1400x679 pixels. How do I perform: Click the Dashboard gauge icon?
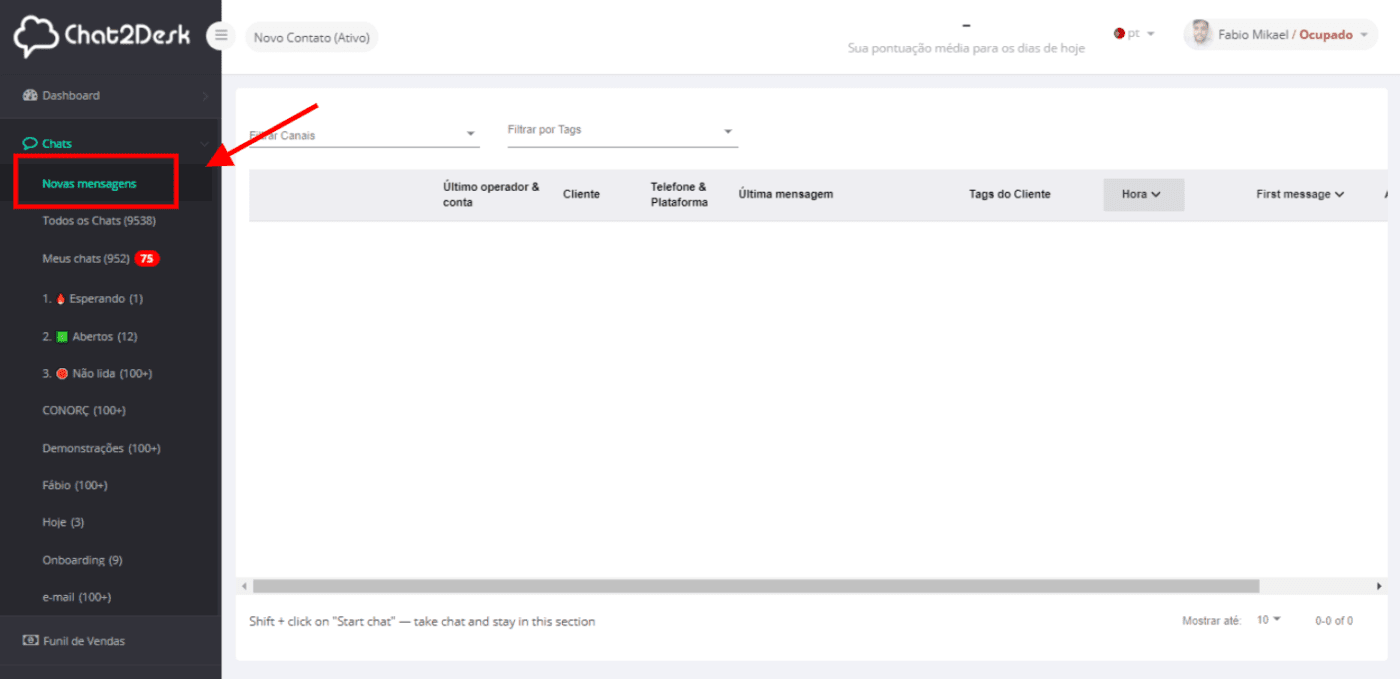pyautogui.click(x=30, y=96)
